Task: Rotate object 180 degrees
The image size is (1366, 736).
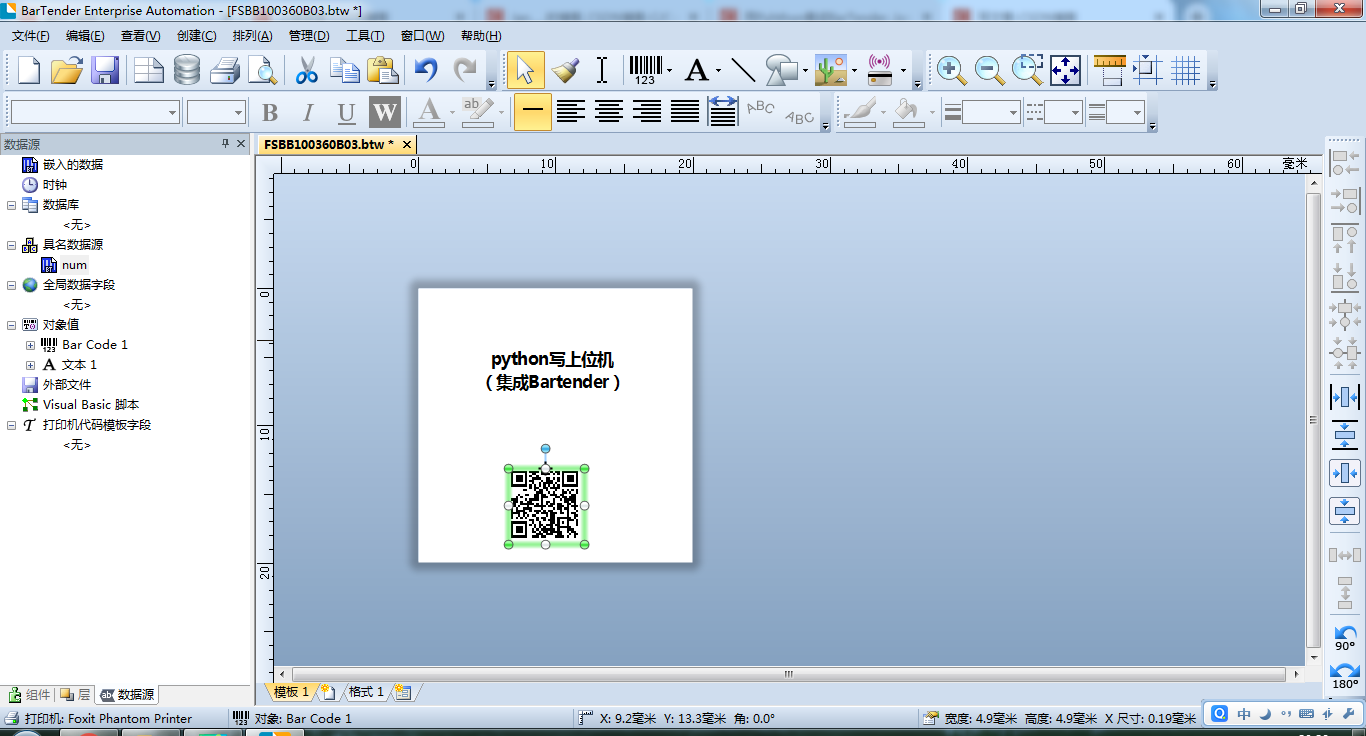Action: click(1345, 677)
